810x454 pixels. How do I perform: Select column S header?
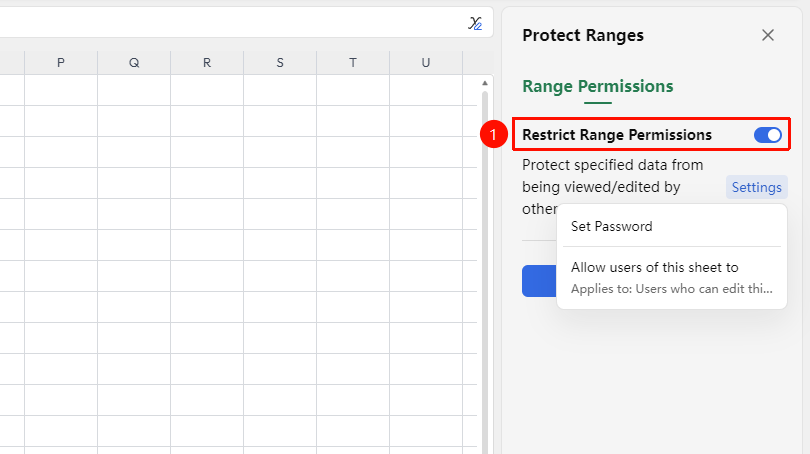tap(280, 63)
